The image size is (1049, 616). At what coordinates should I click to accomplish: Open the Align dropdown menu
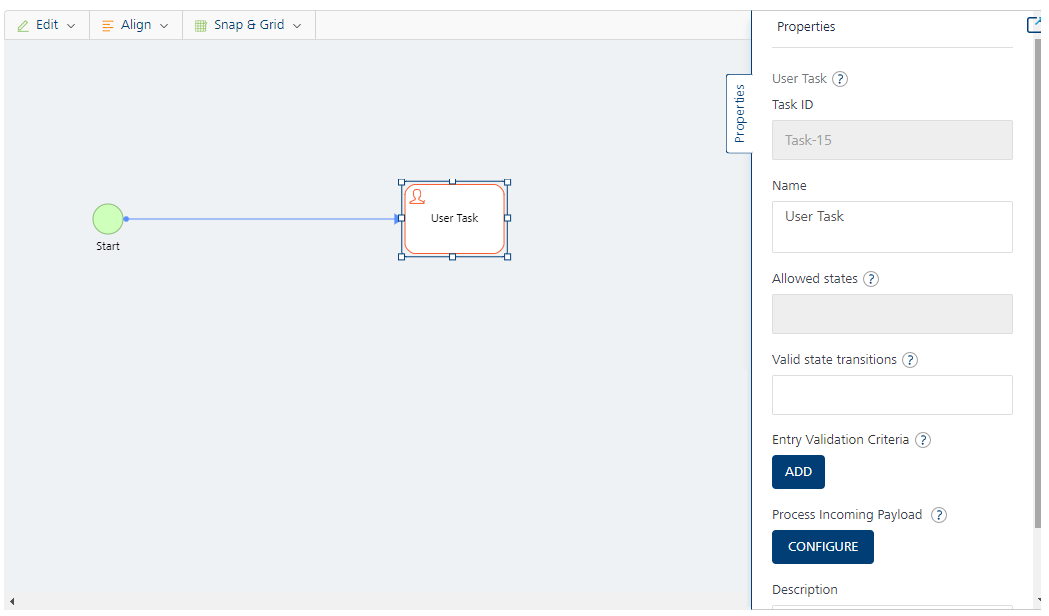click(x=135, y=25)
